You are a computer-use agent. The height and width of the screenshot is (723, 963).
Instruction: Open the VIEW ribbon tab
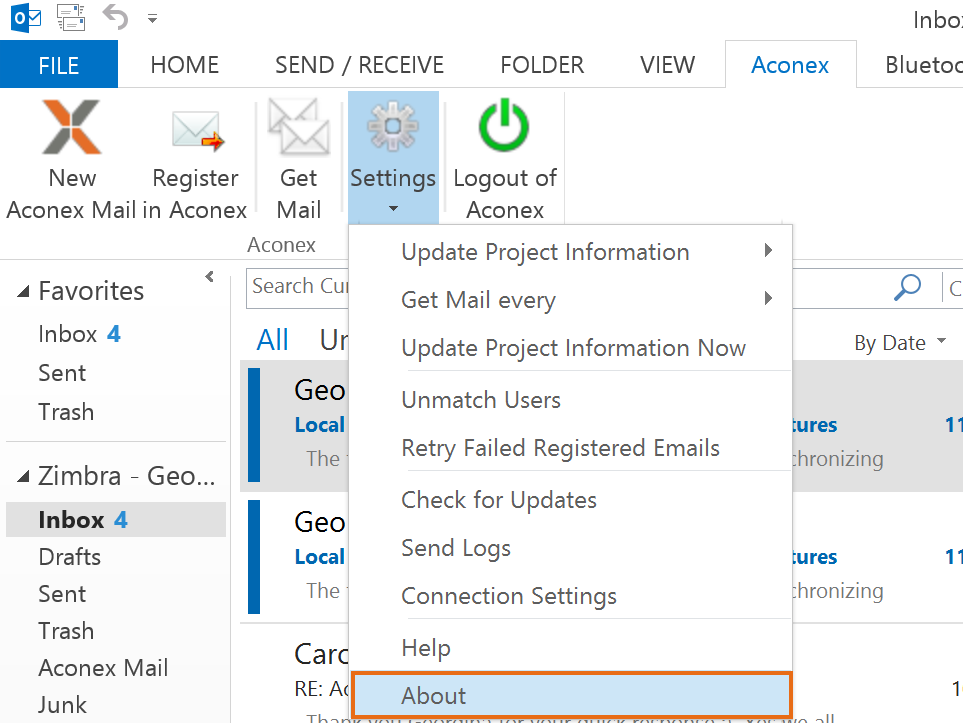coord(667,64)
